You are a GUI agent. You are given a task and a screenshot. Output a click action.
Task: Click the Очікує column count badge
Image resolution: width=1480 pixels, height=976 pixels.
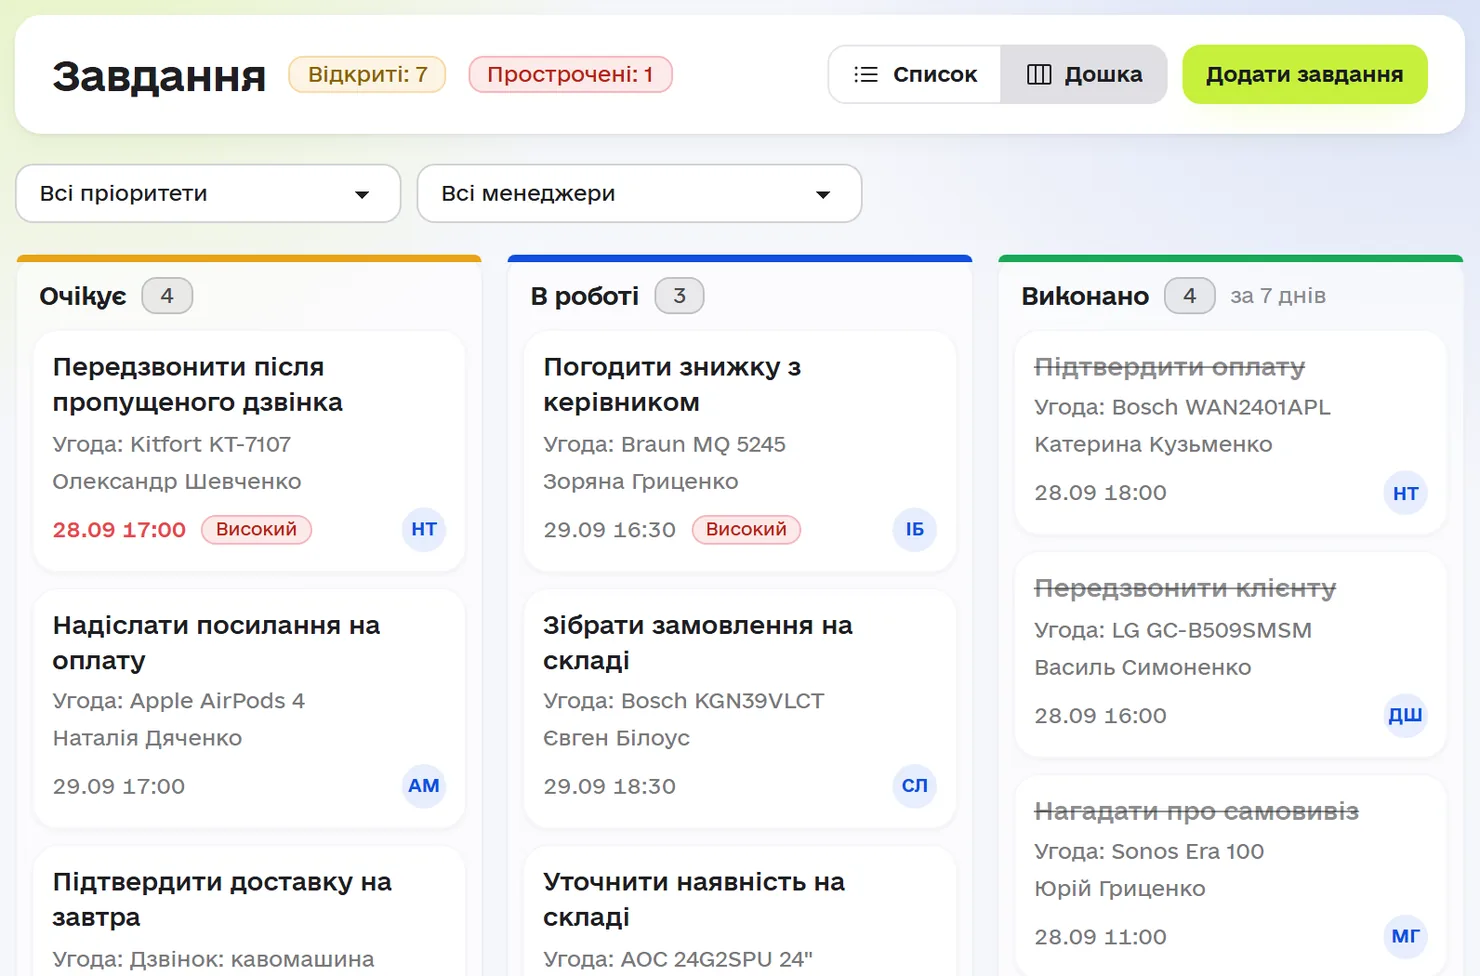[167, 296]
